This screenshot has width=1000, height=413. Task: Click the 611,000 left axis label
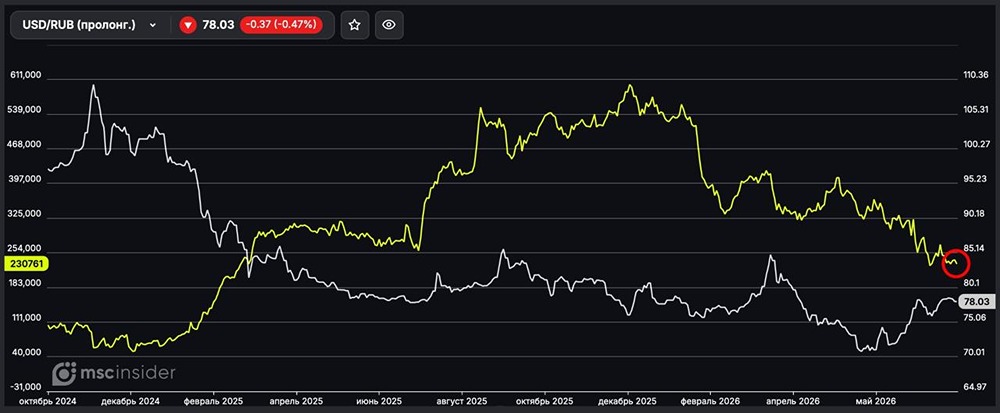(26, 75)
